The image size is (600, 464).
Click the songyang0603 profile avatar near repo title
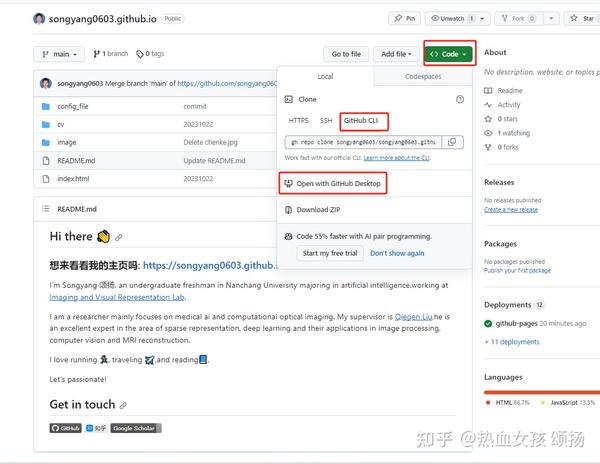coord(39,18)
